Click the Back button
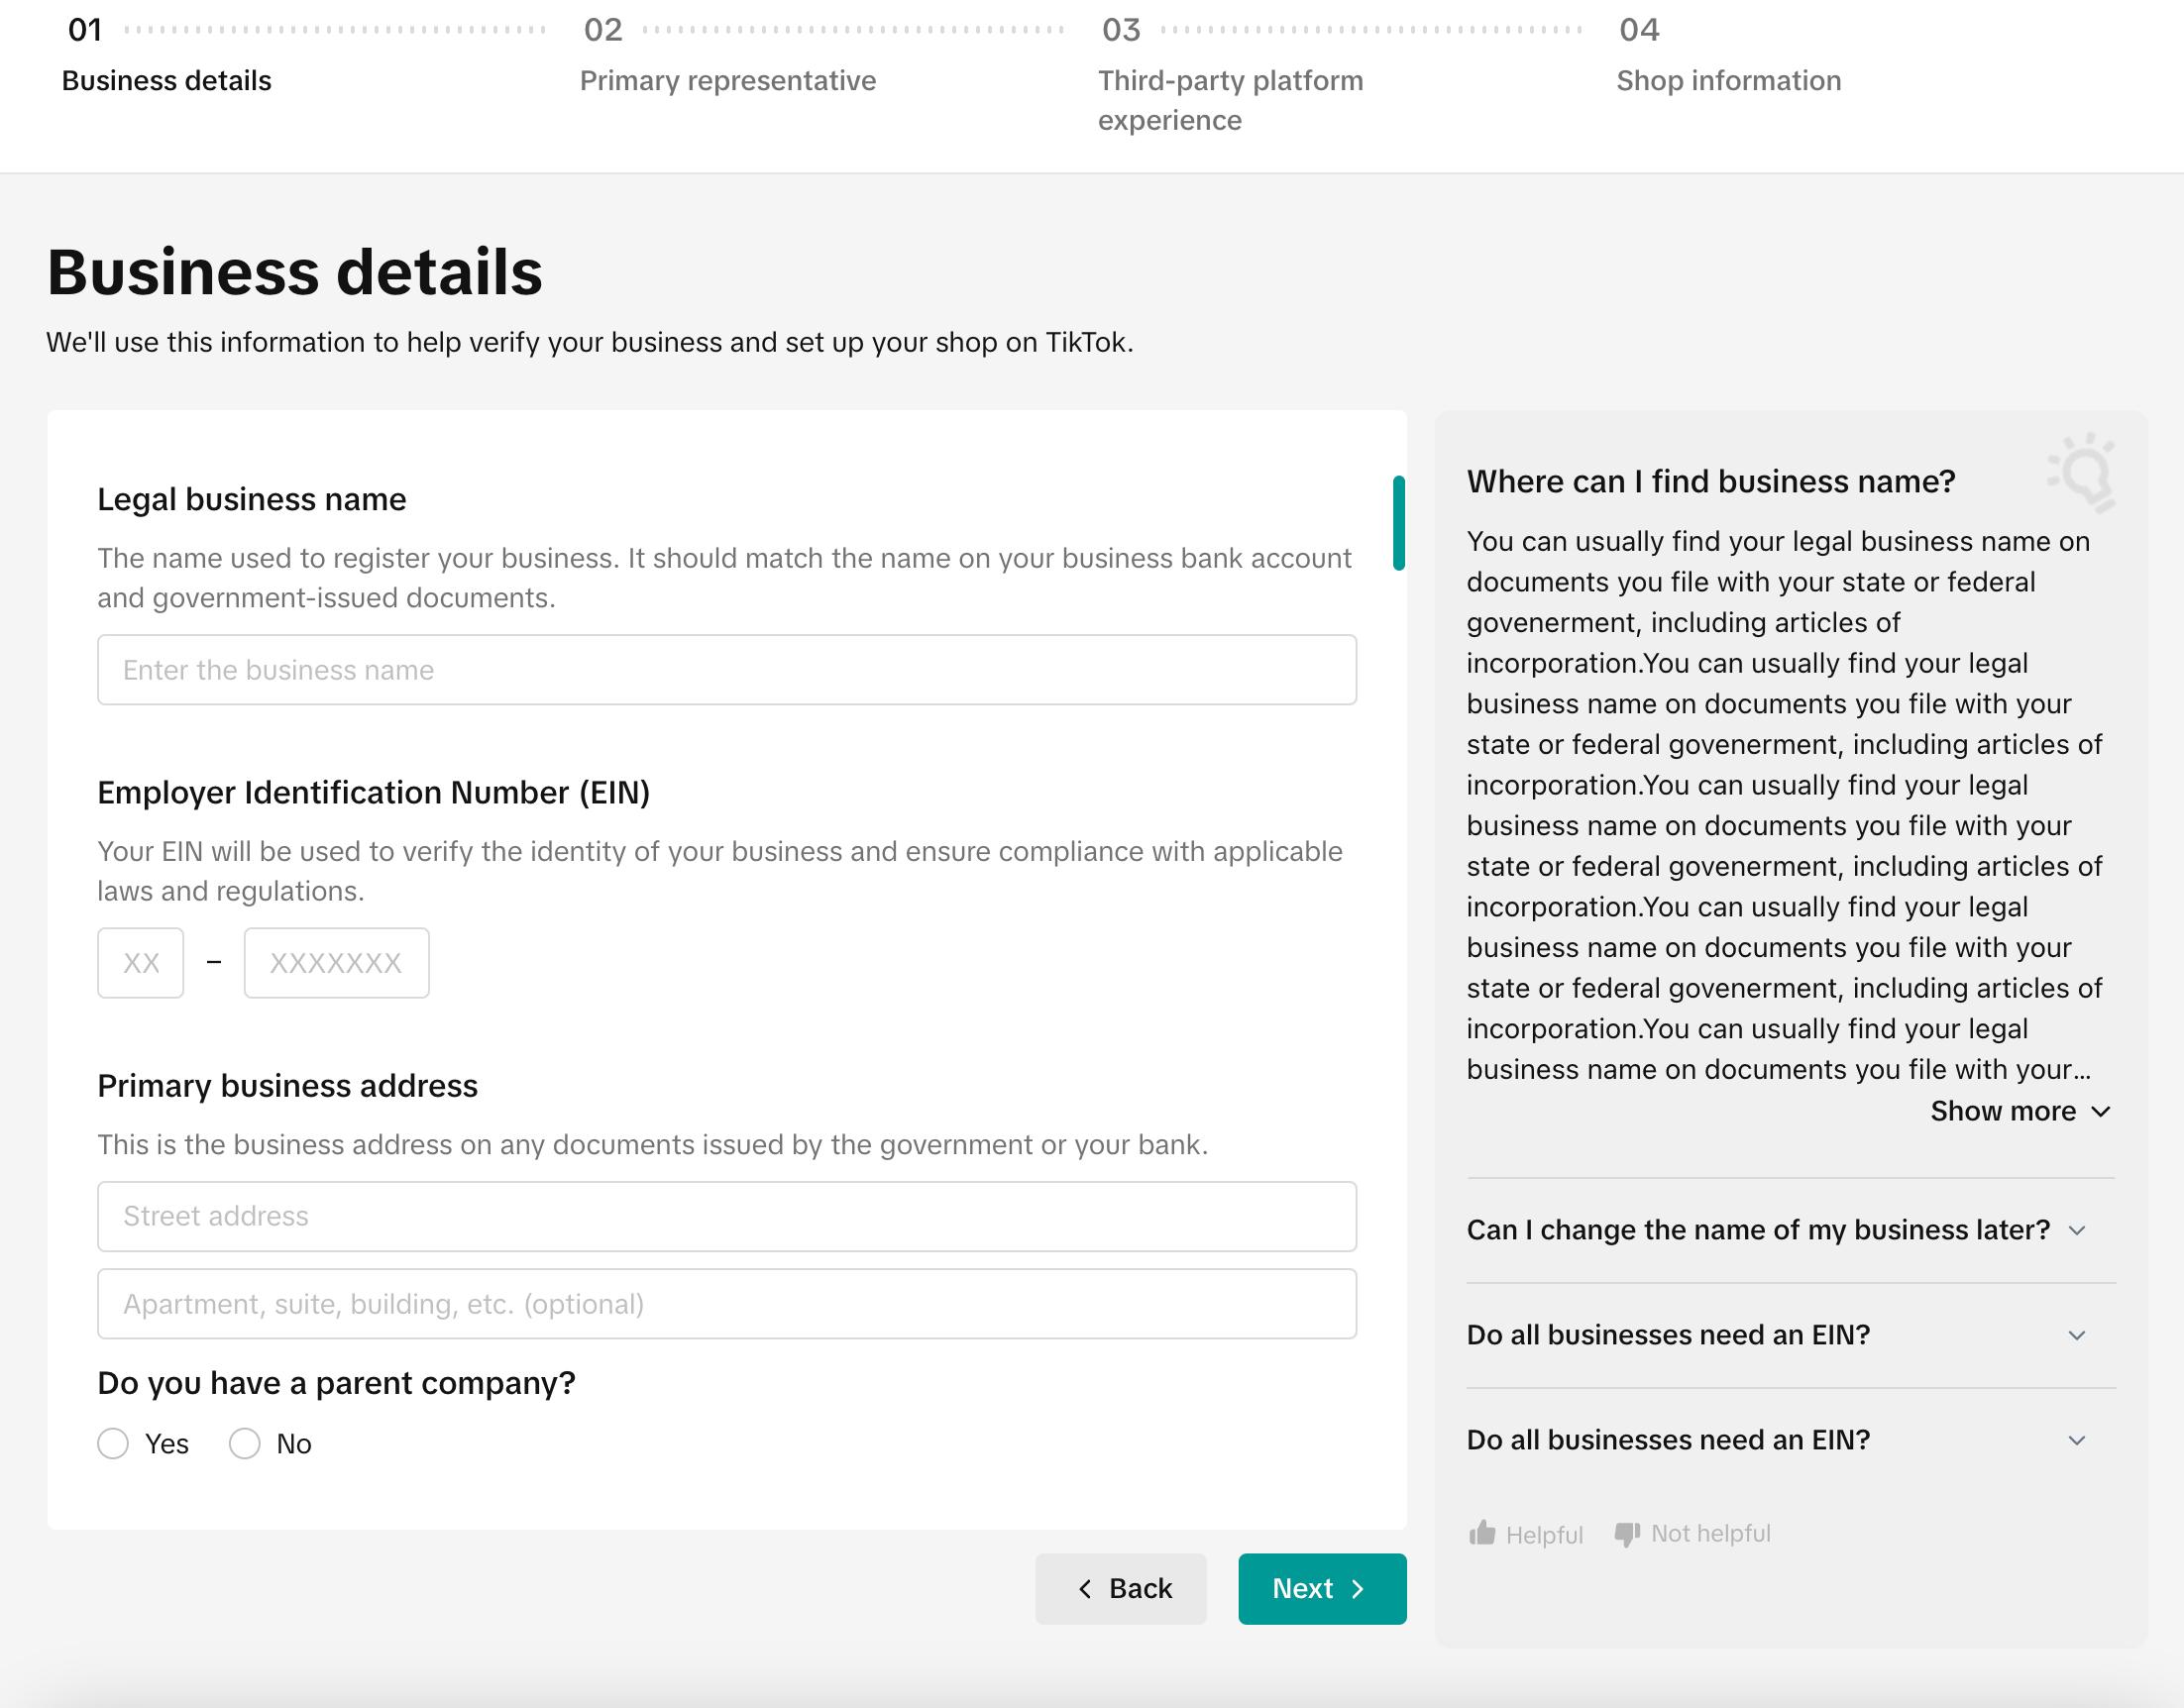This screenshot has width=2184, height=1708. coord(1120,1588)
